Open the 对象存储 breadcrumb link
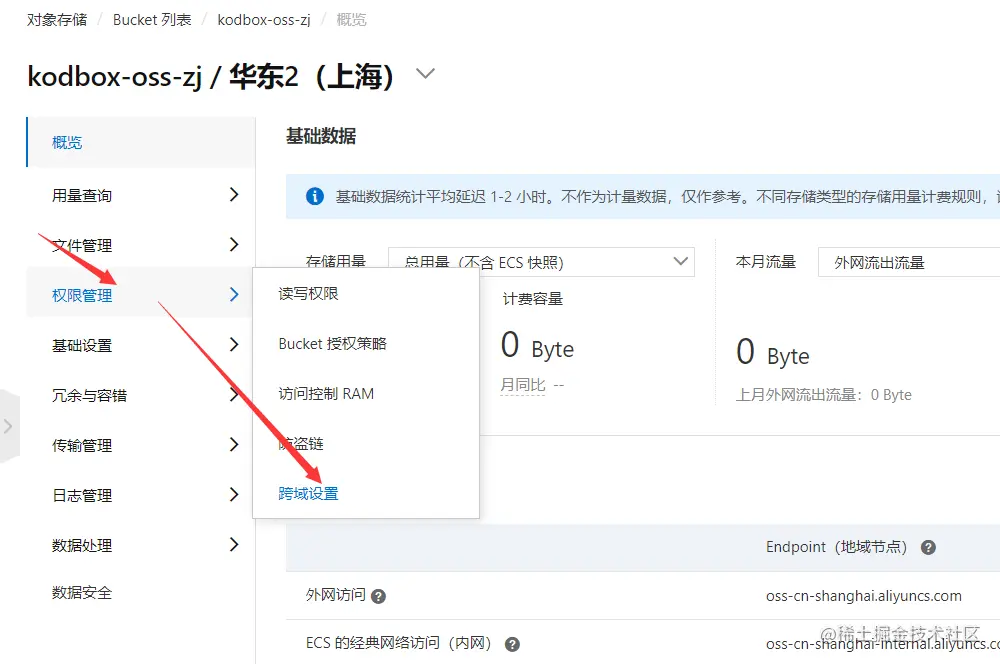 tap(57, 20)
